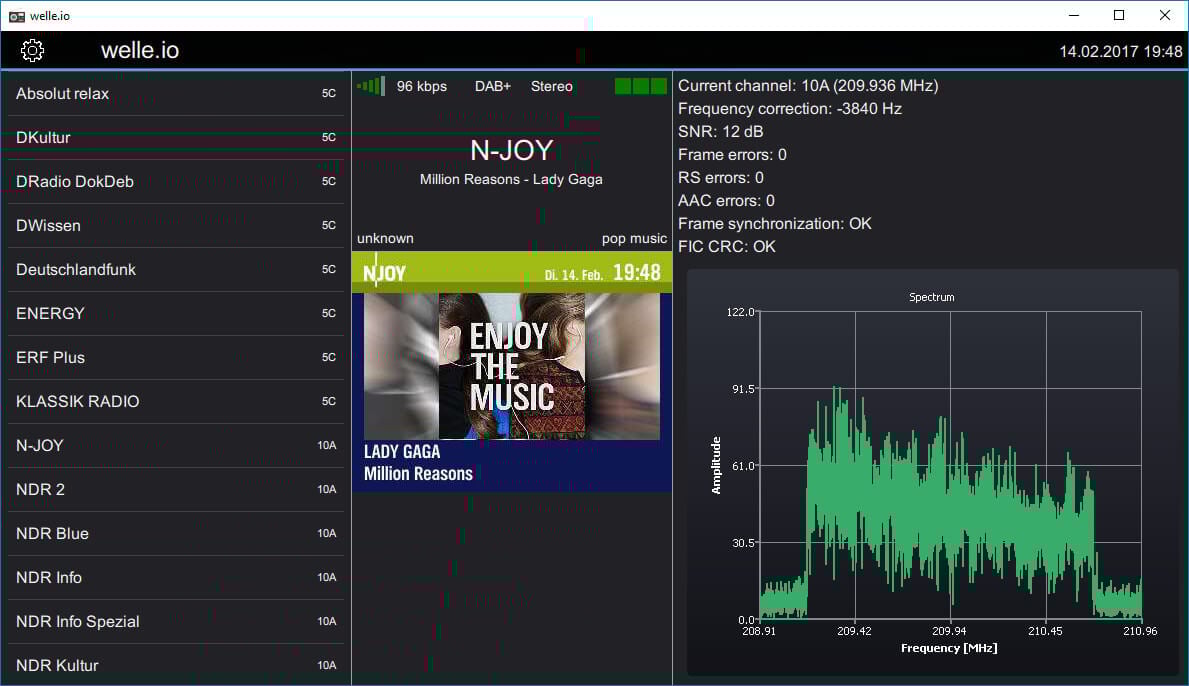Click the welle.io app icon in title bar

[x=17, y=16]
